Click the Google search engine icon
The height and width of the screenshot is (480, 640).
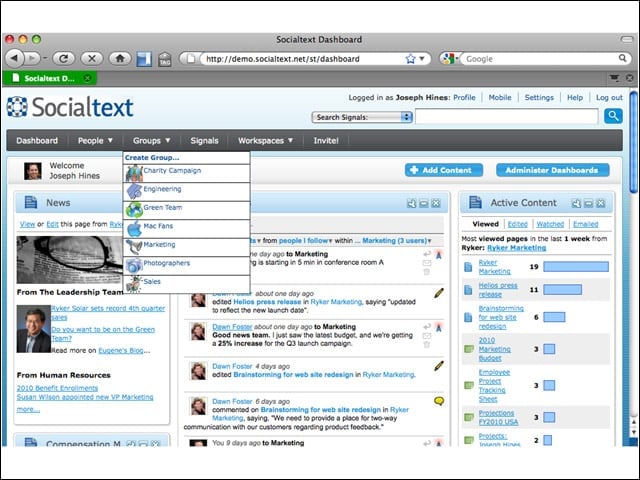448,59
